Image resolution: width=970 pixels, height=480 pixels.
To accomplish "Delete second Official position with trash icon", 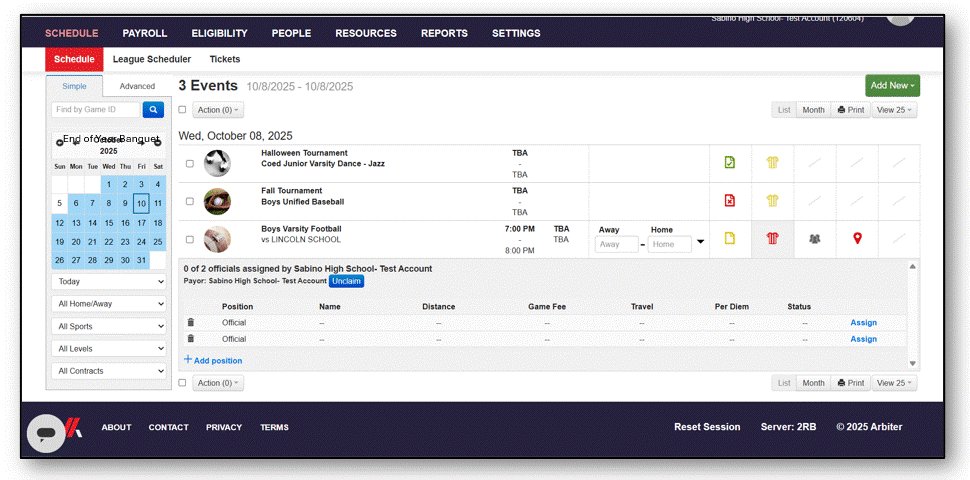I will click(191, 338).
